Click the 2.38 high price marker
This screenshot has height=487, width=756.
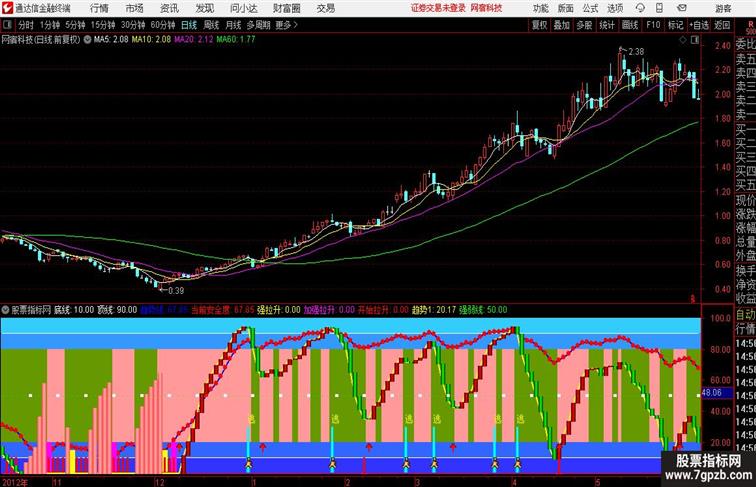coord(636,52)
